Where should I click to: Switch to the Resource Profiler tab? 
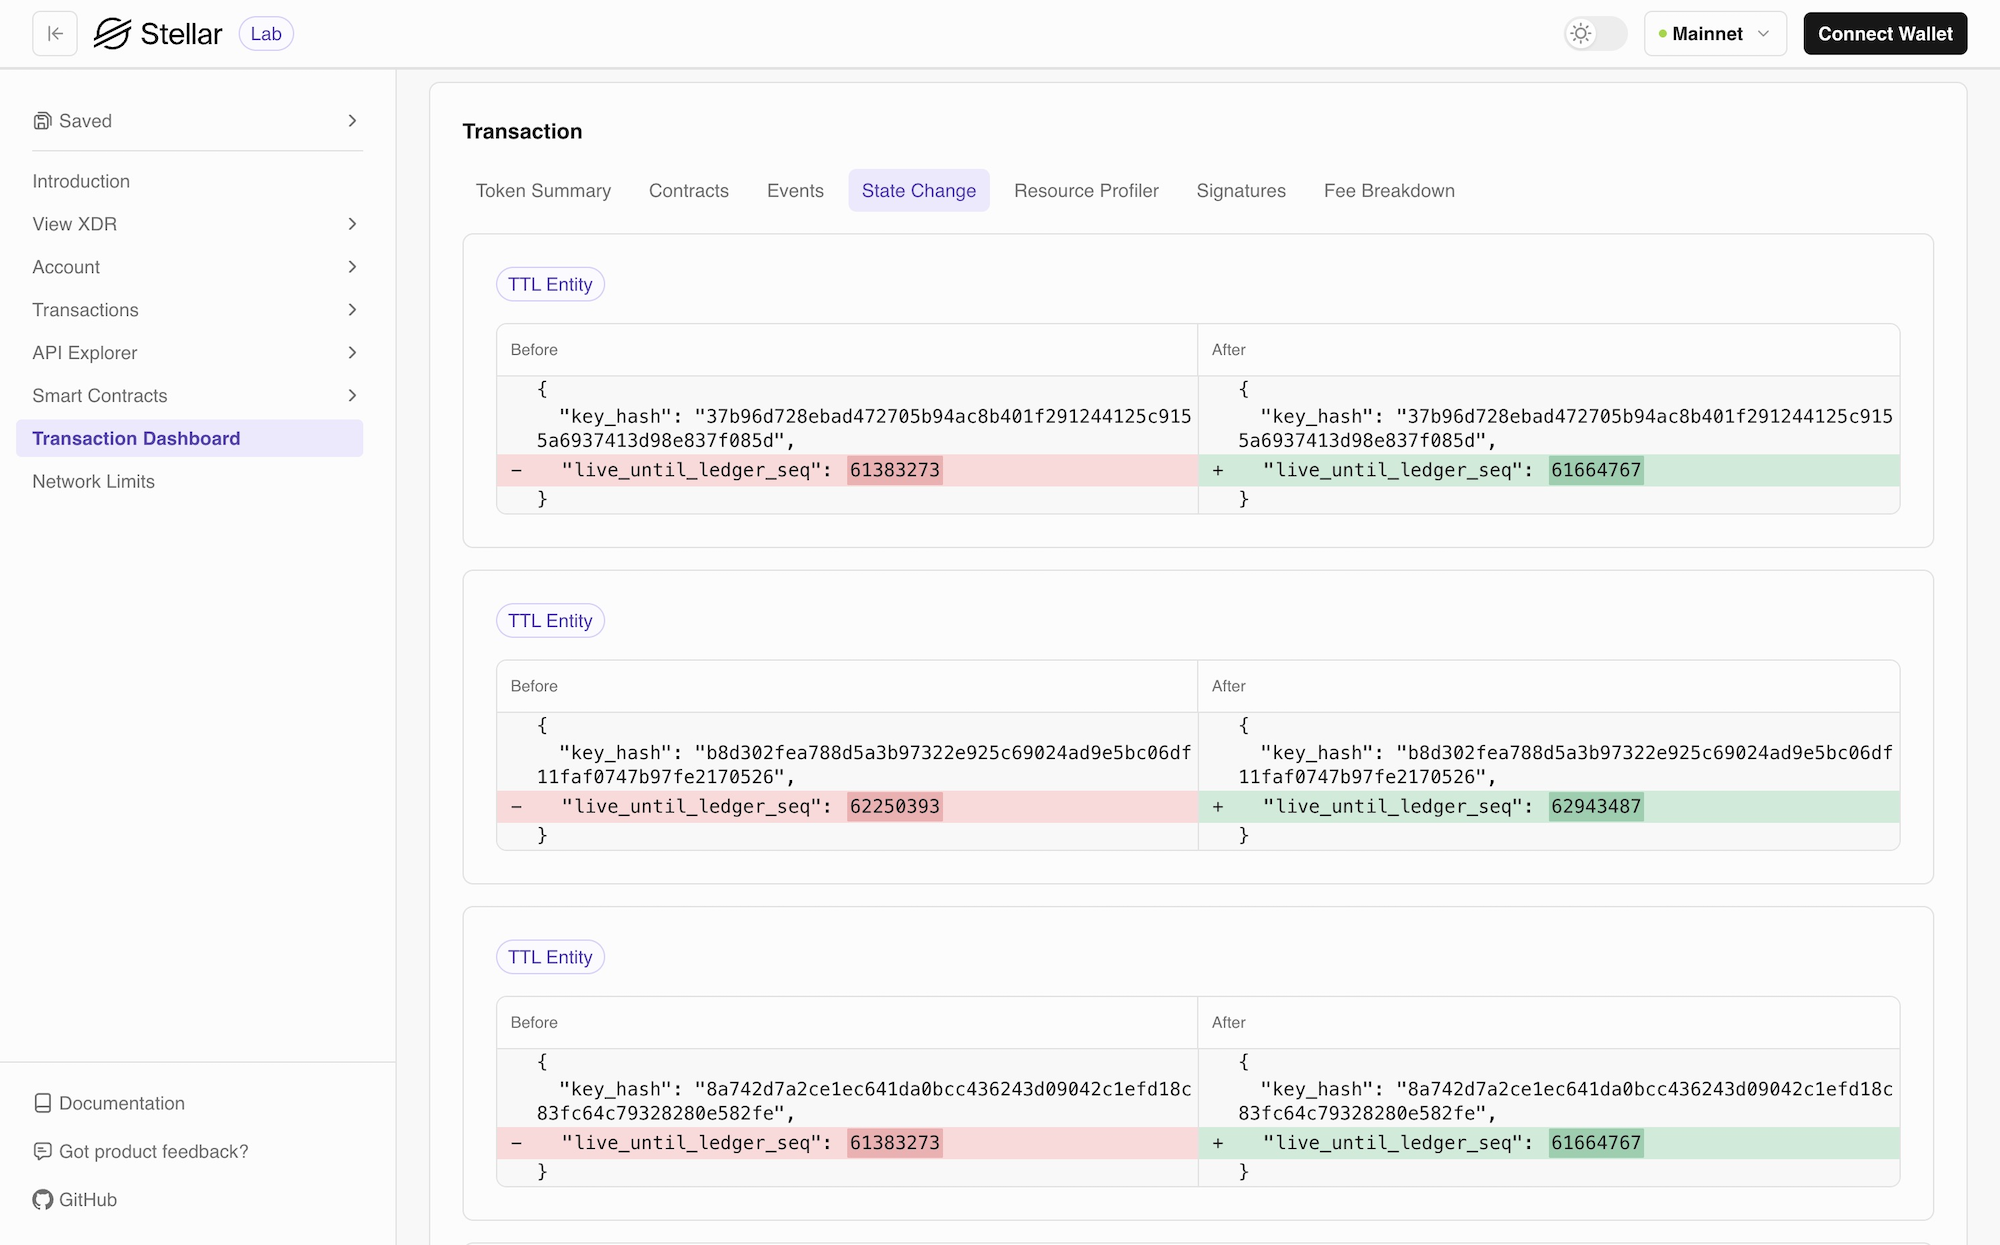(1086, 191)
